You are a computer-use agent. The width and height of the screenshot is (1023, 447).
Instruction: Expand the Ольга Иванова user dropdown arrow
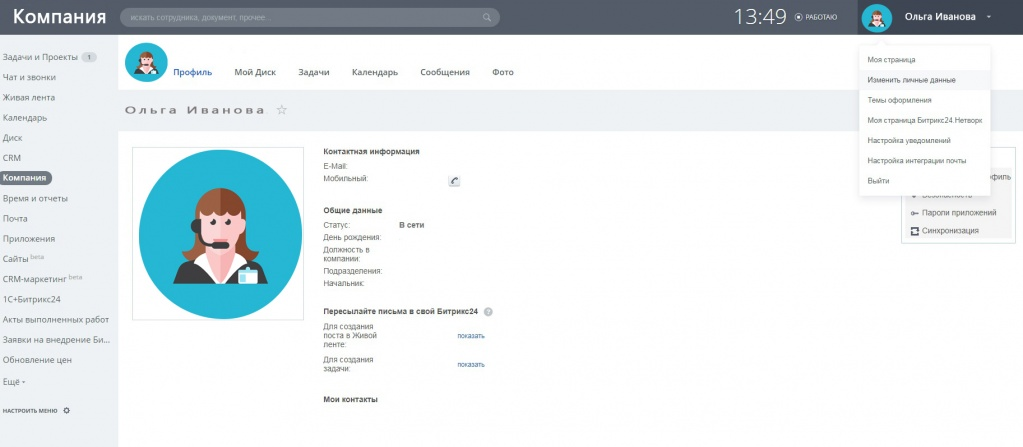coord(988,17)
